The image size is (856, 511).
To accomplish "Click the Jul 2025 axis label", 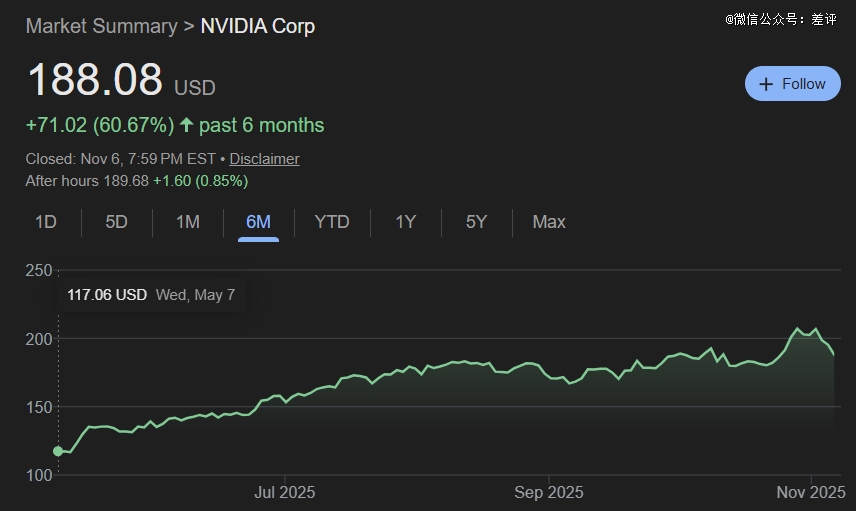I will click(285, 492).
